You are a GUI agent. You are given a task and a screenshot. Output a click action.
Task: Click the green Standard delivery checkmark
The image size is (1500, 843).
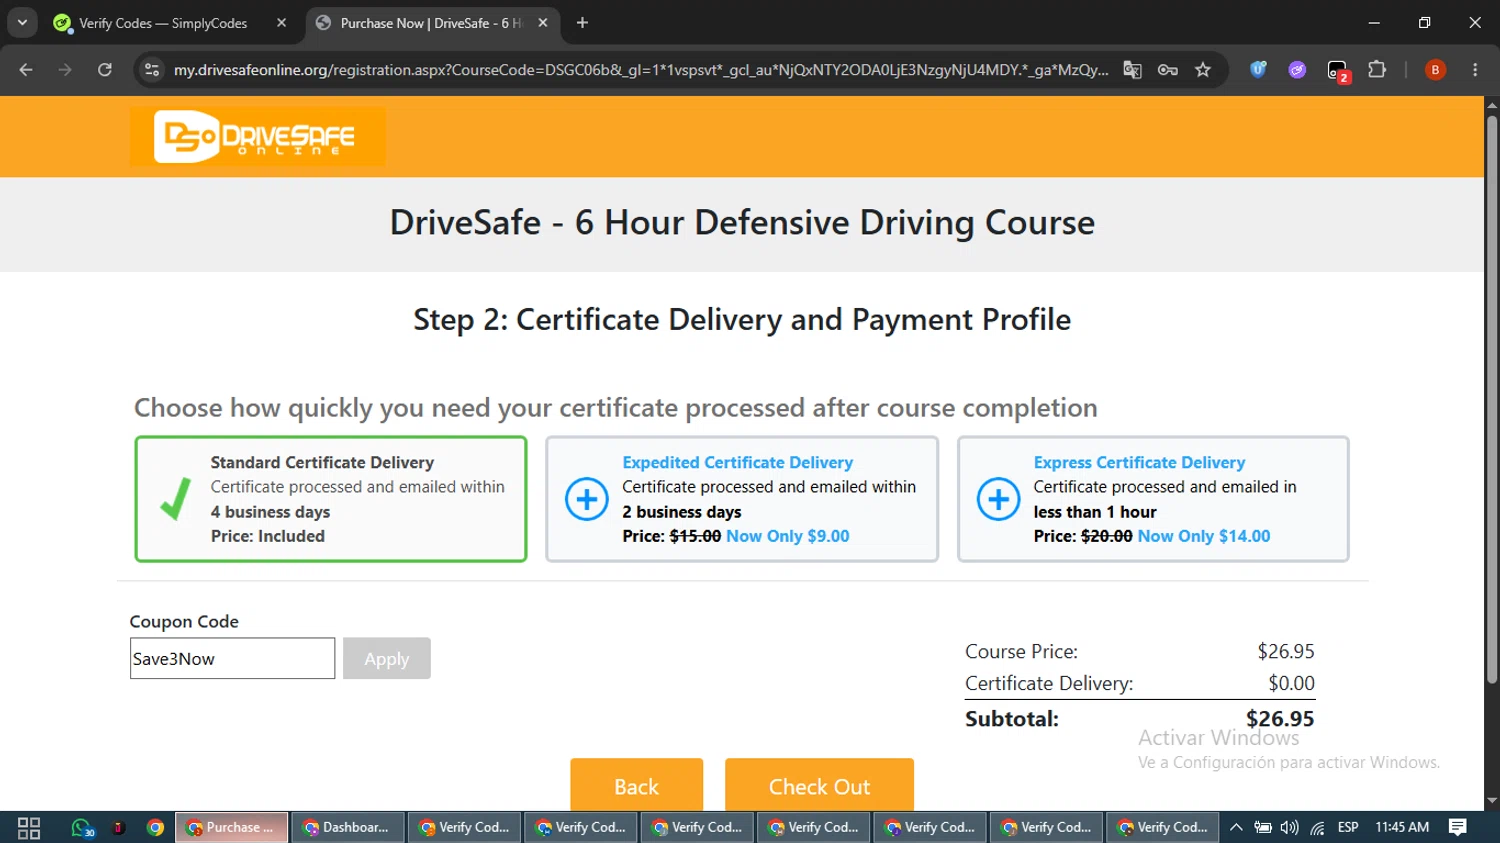click(x=175, y=499)
